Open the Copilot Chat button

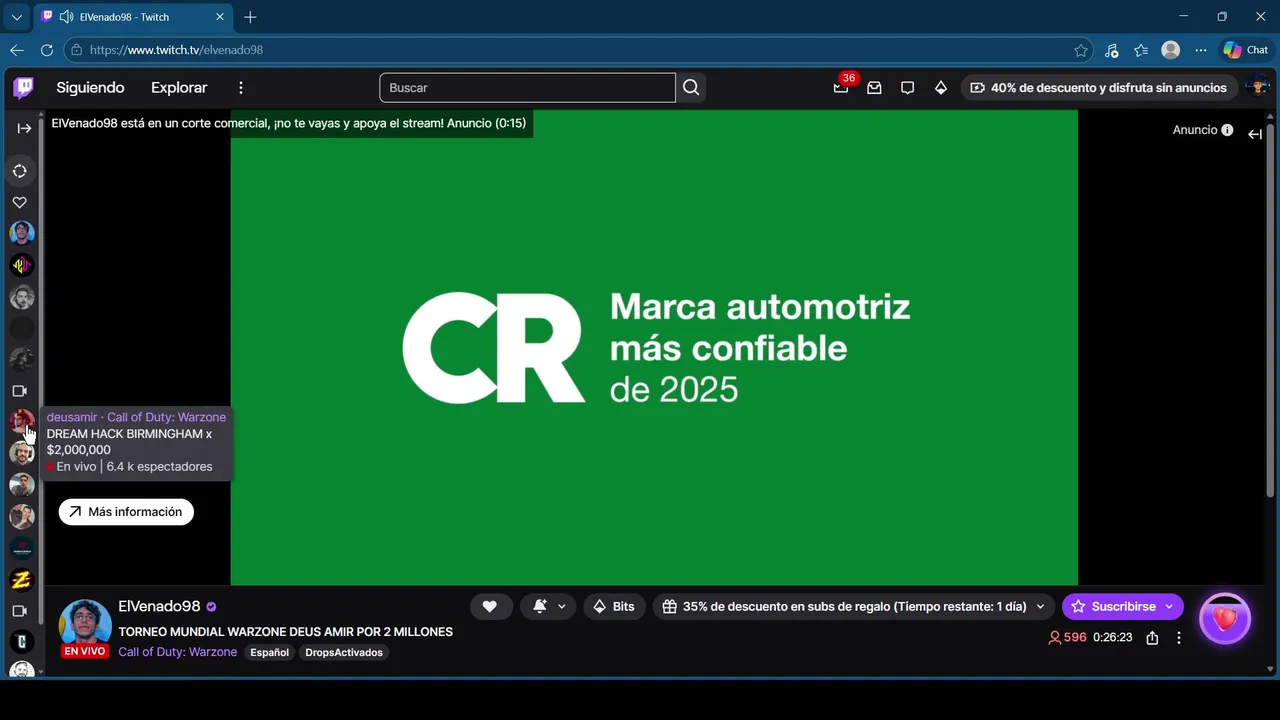click(1246, 50)
